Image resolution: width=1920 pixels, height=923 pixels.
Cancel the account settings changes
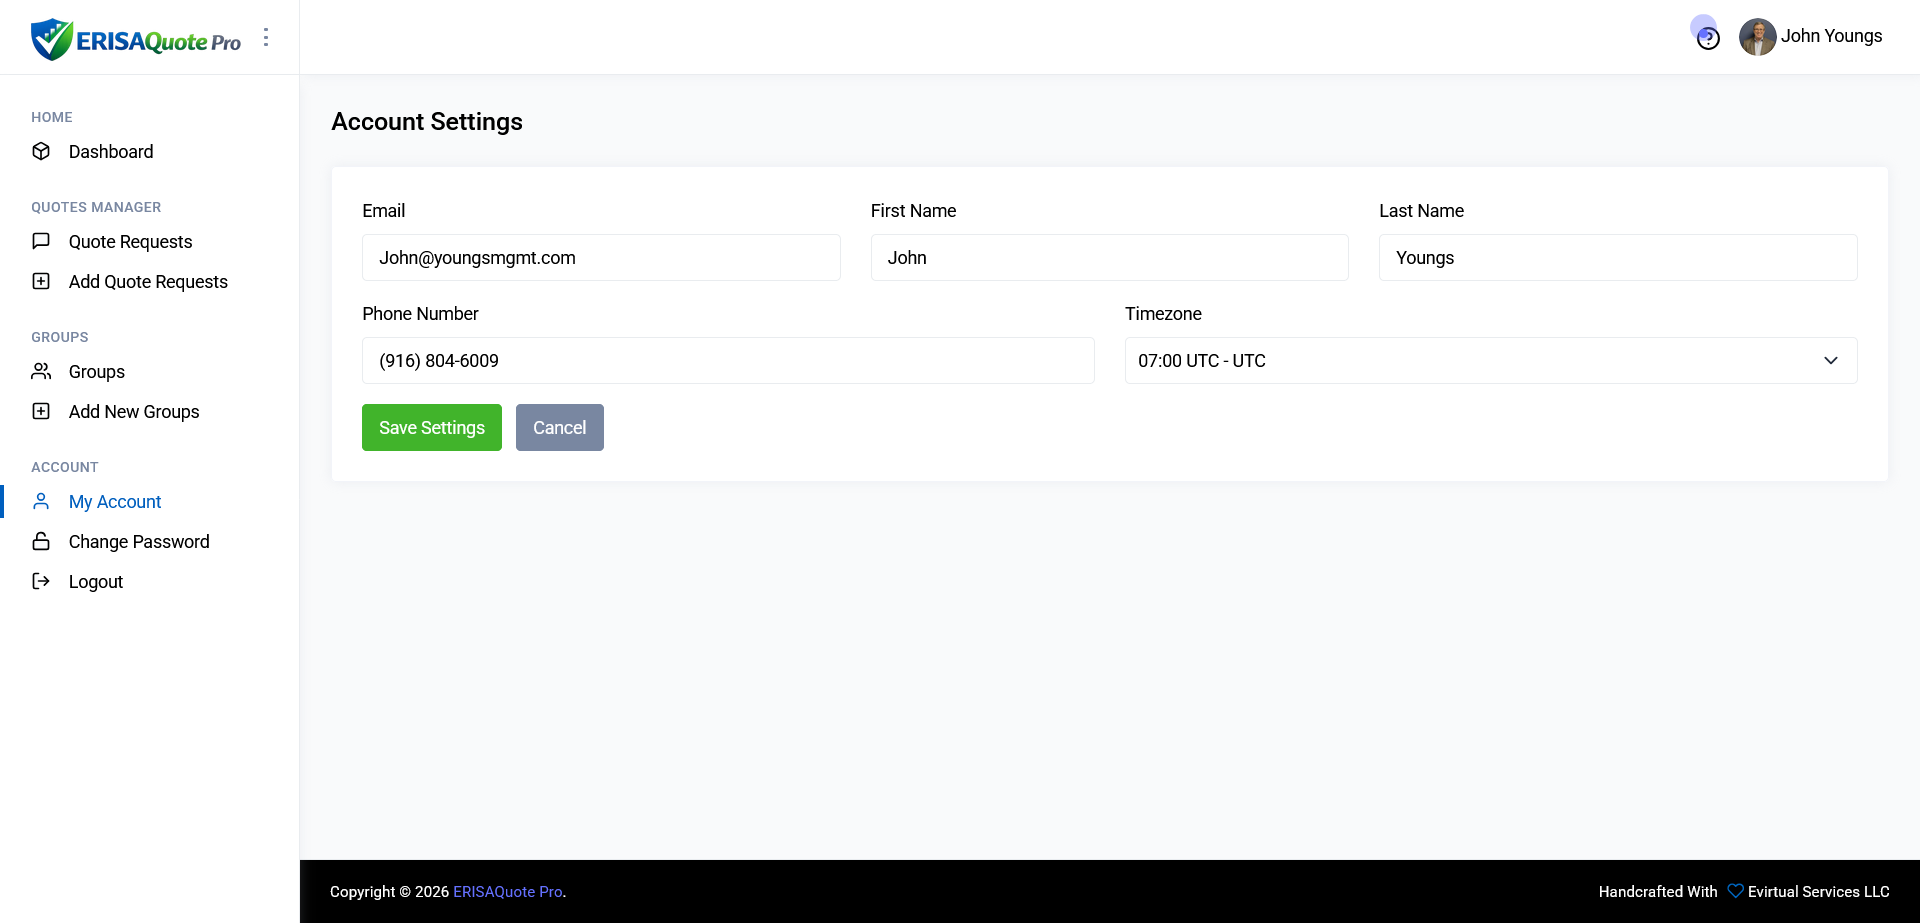[559, 428]
